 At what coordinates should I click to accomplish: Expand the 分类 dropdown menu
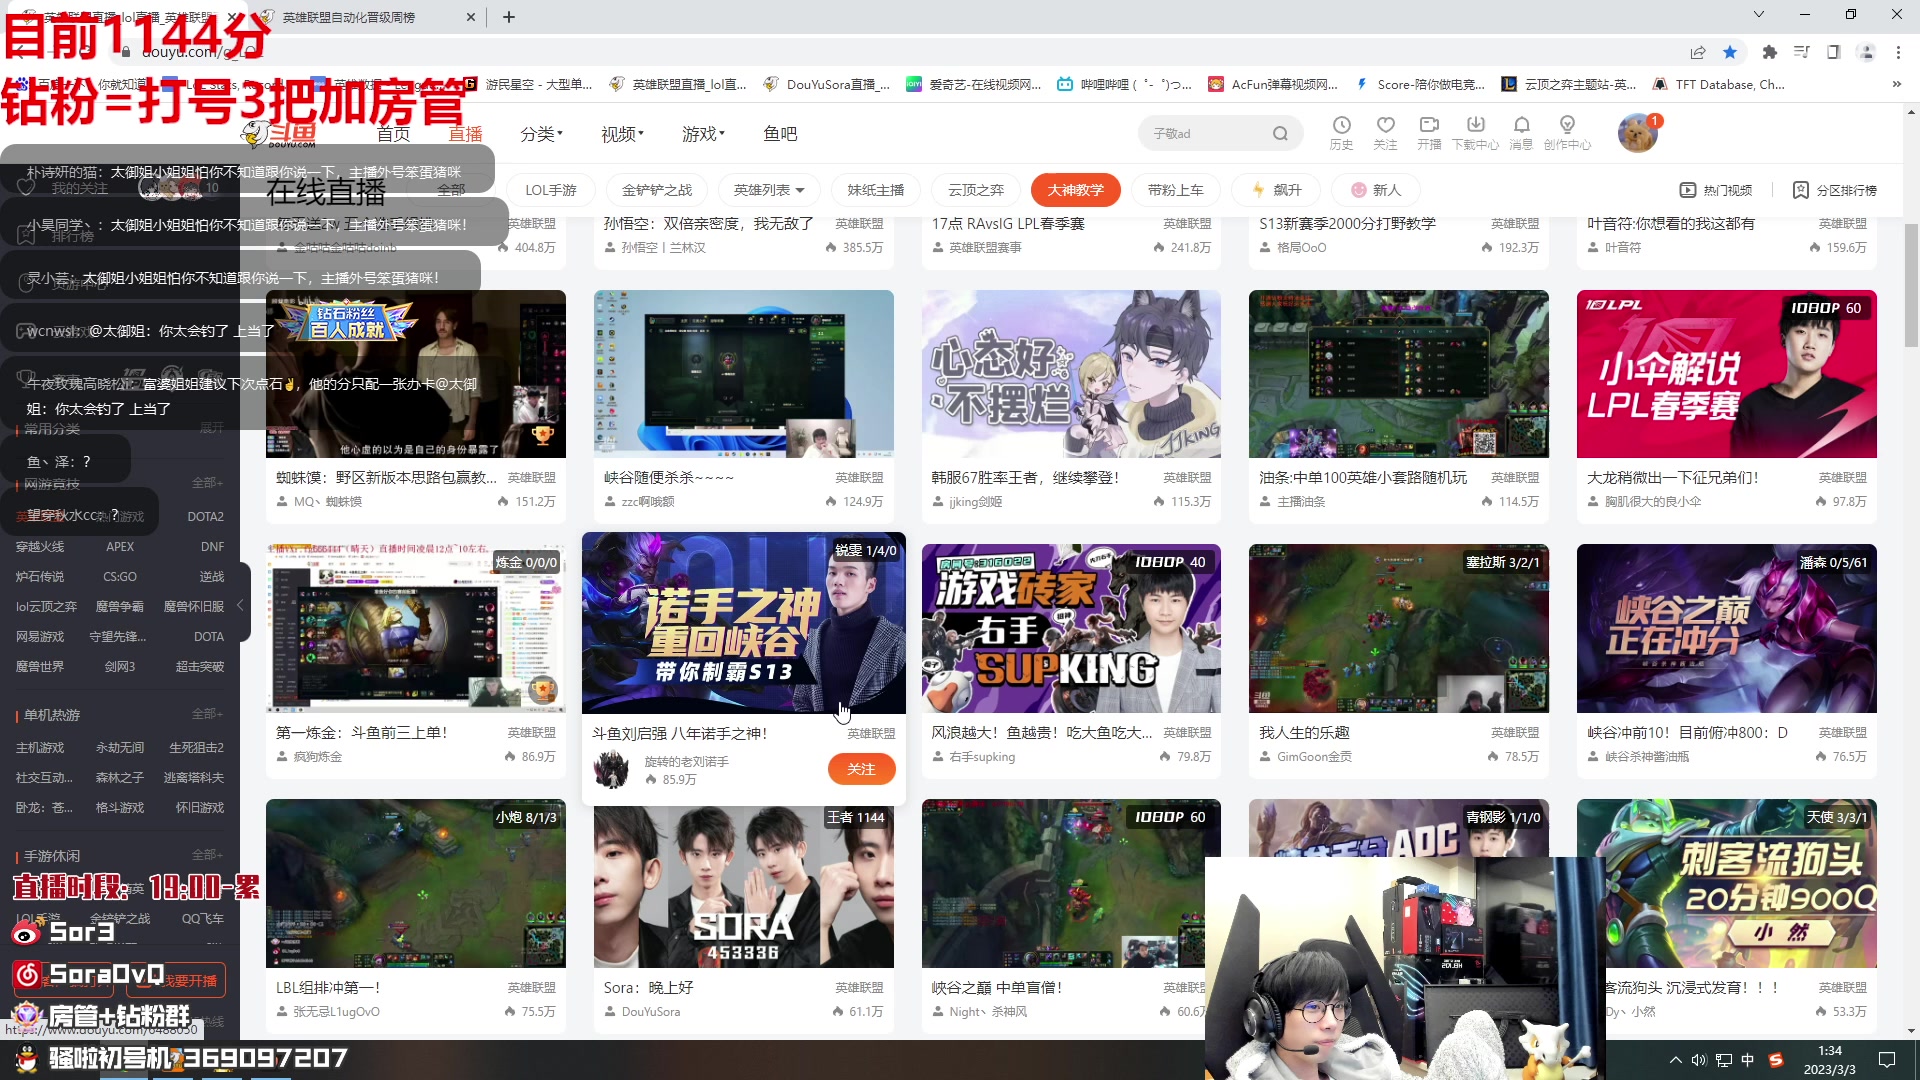[x=541, y=134]
